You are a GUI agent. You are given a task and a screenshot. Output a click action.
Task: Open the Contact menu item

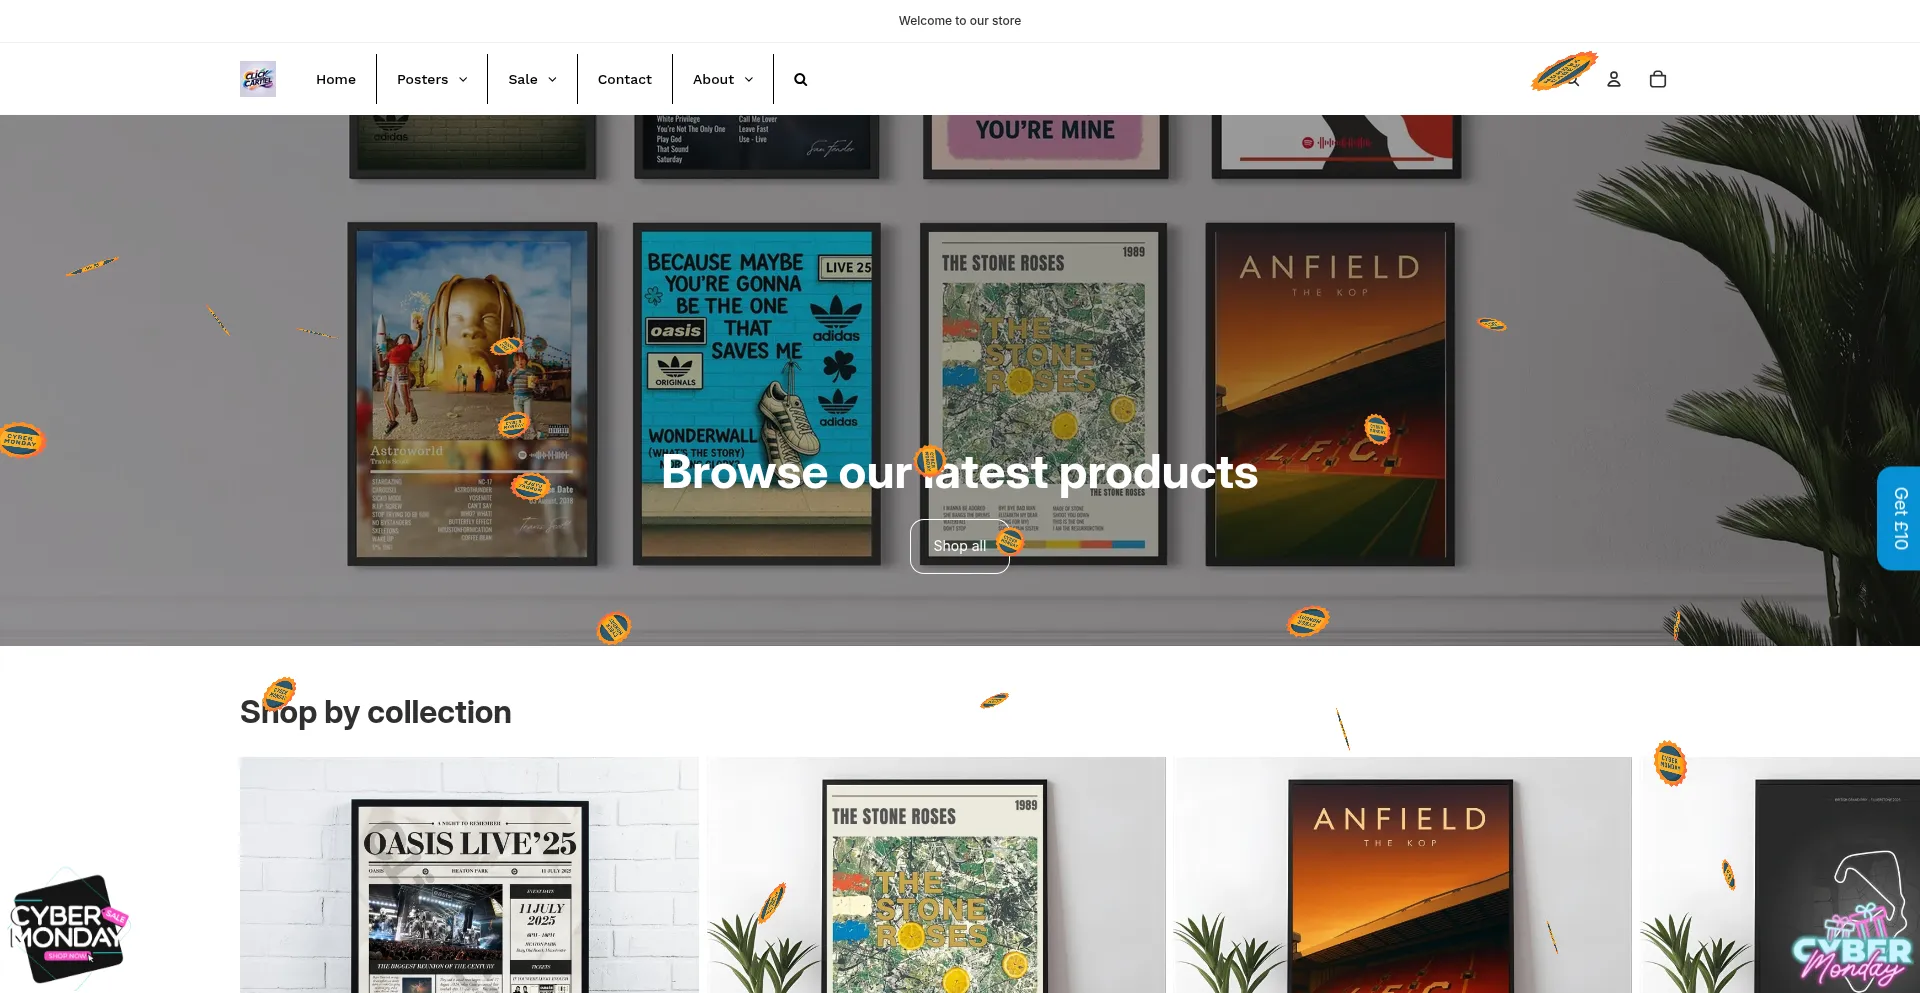point(624,79)
